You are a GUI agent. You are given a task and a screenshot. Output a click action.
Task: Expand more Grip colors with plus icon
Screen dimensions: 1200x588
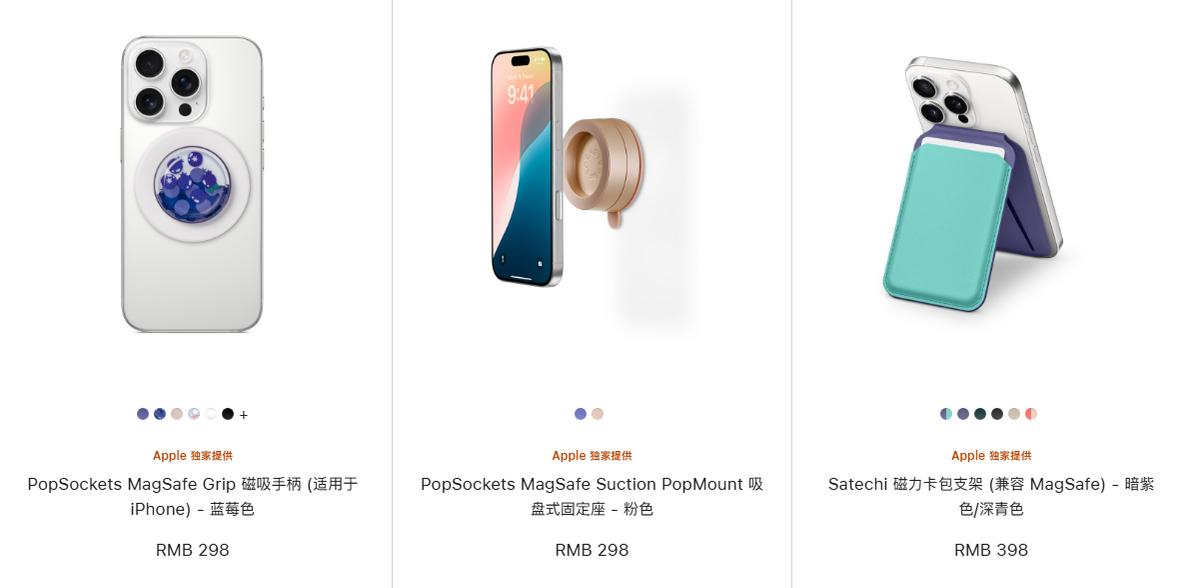coord(244,415)
